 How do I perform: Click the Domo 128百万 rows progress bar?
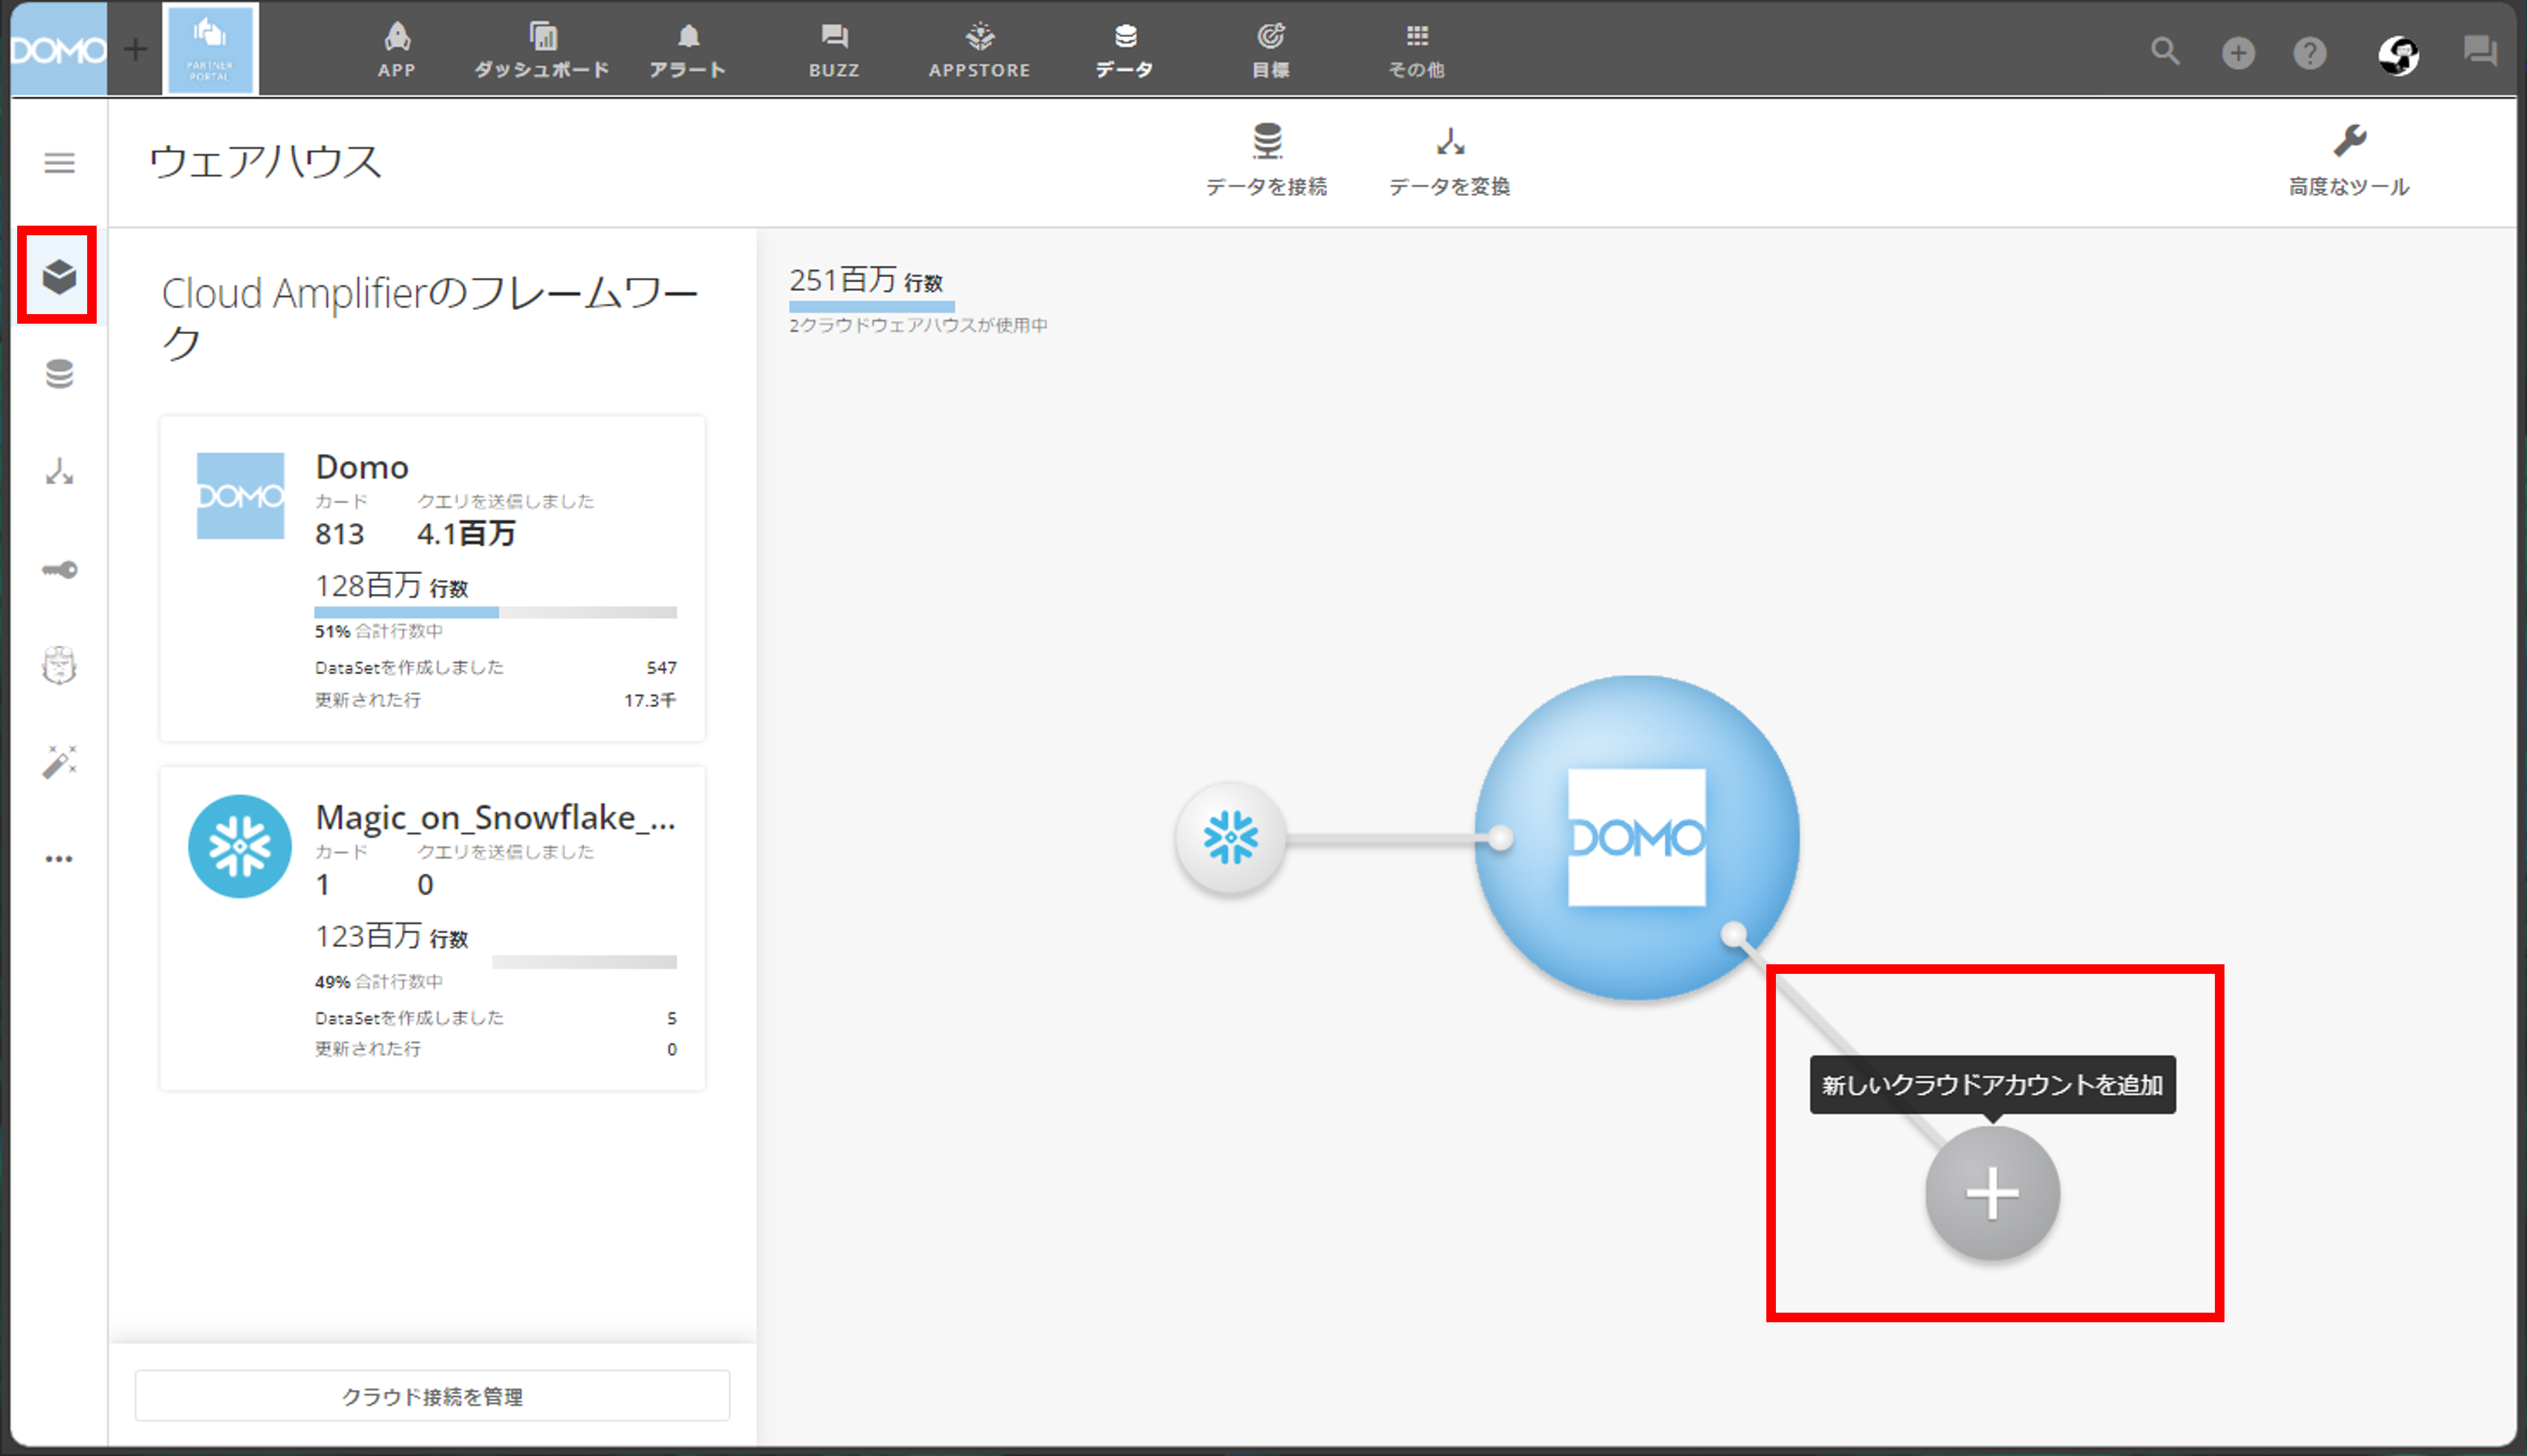pyautogui.click(x=495, y=612)
